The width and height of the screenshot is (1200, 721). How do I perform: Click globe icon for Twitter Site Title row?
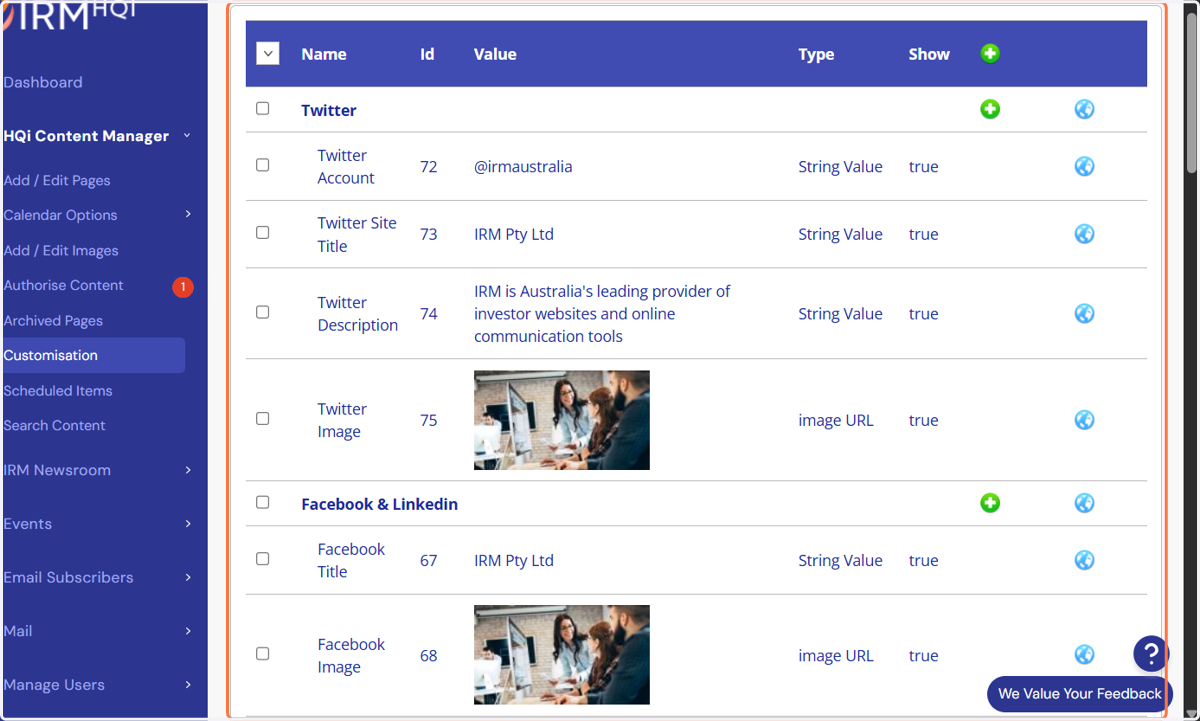1084,233
